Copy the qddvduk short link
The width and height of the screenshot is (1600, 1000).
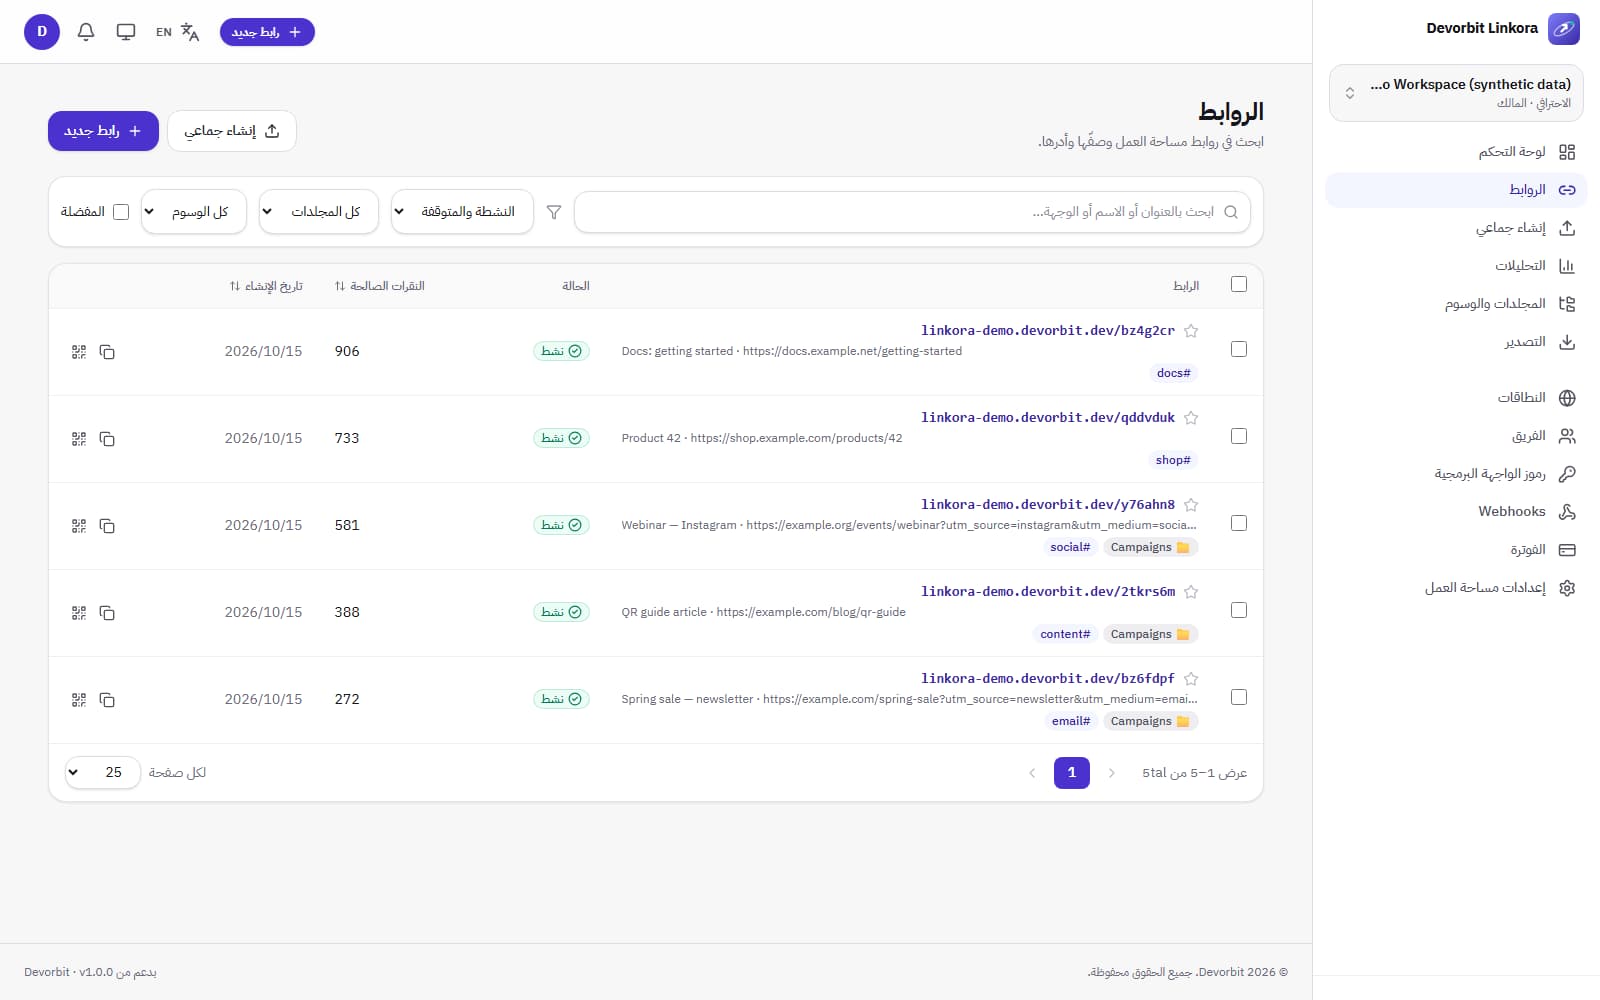coord(107,439)
